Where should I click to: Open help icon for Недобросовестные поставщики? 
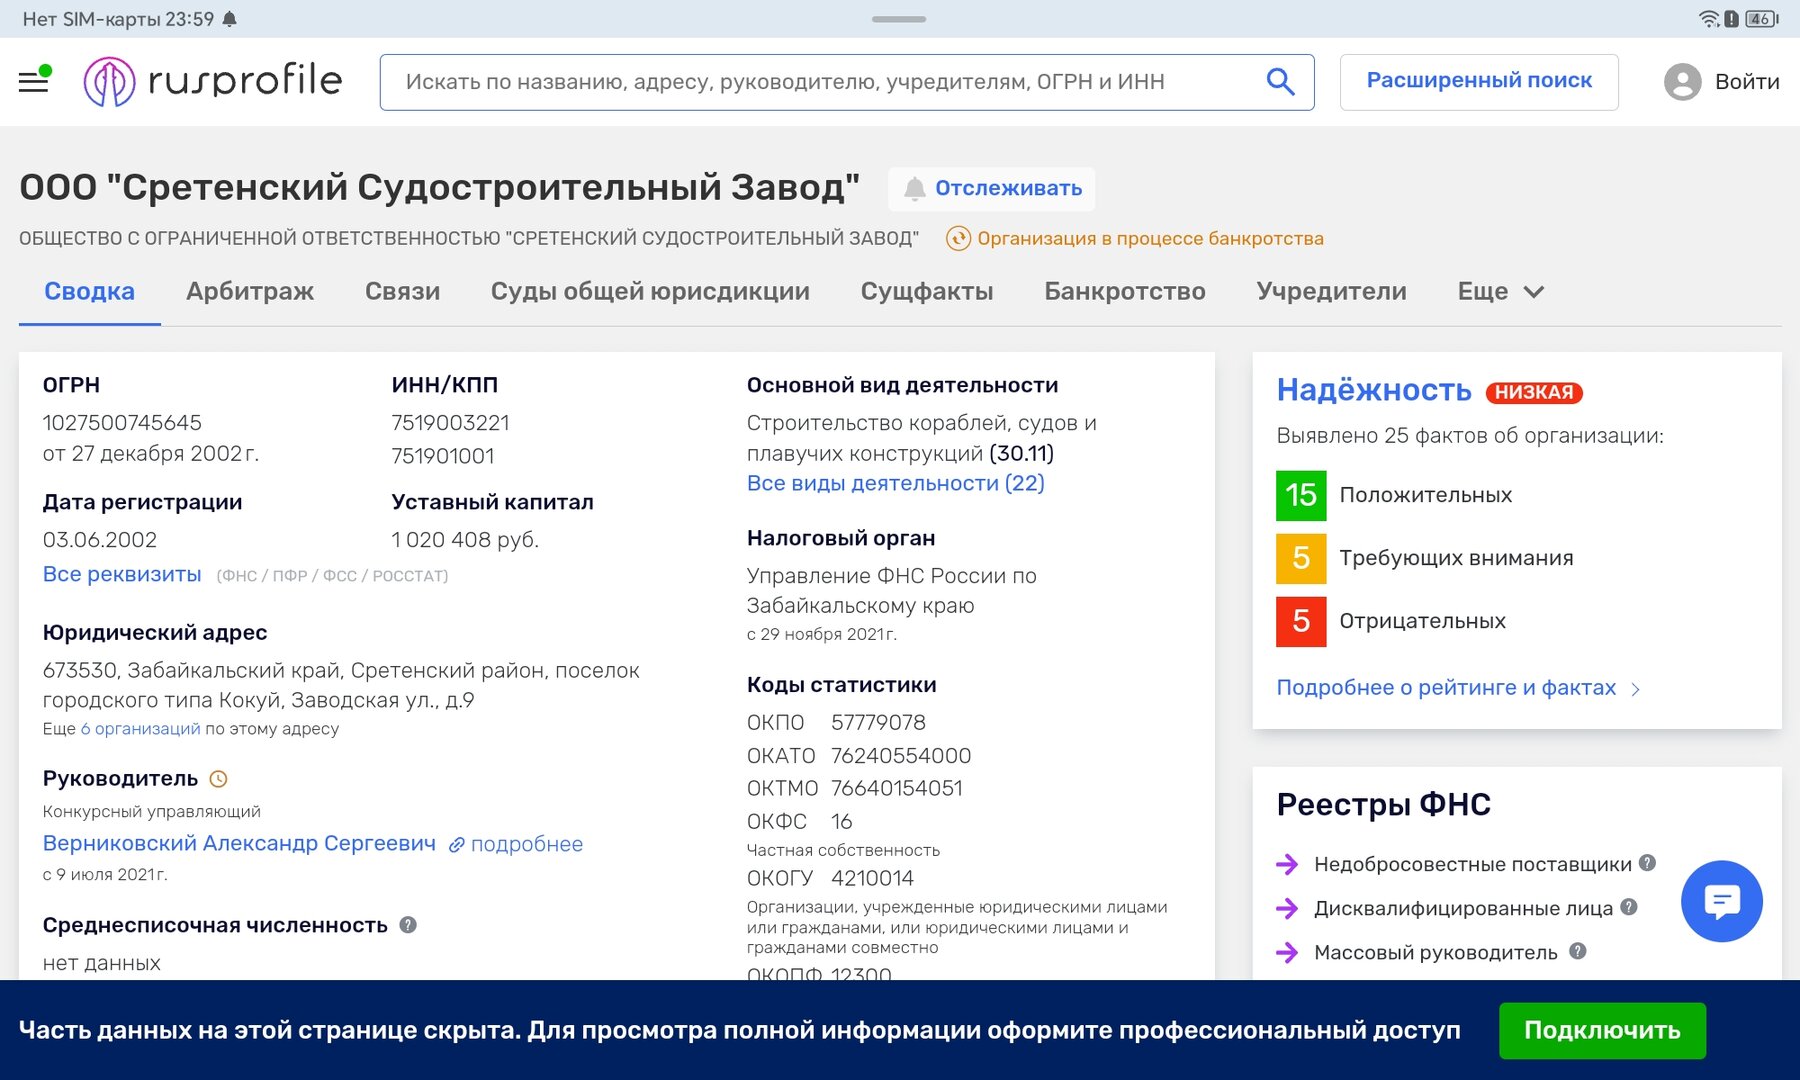[1648, 863]
